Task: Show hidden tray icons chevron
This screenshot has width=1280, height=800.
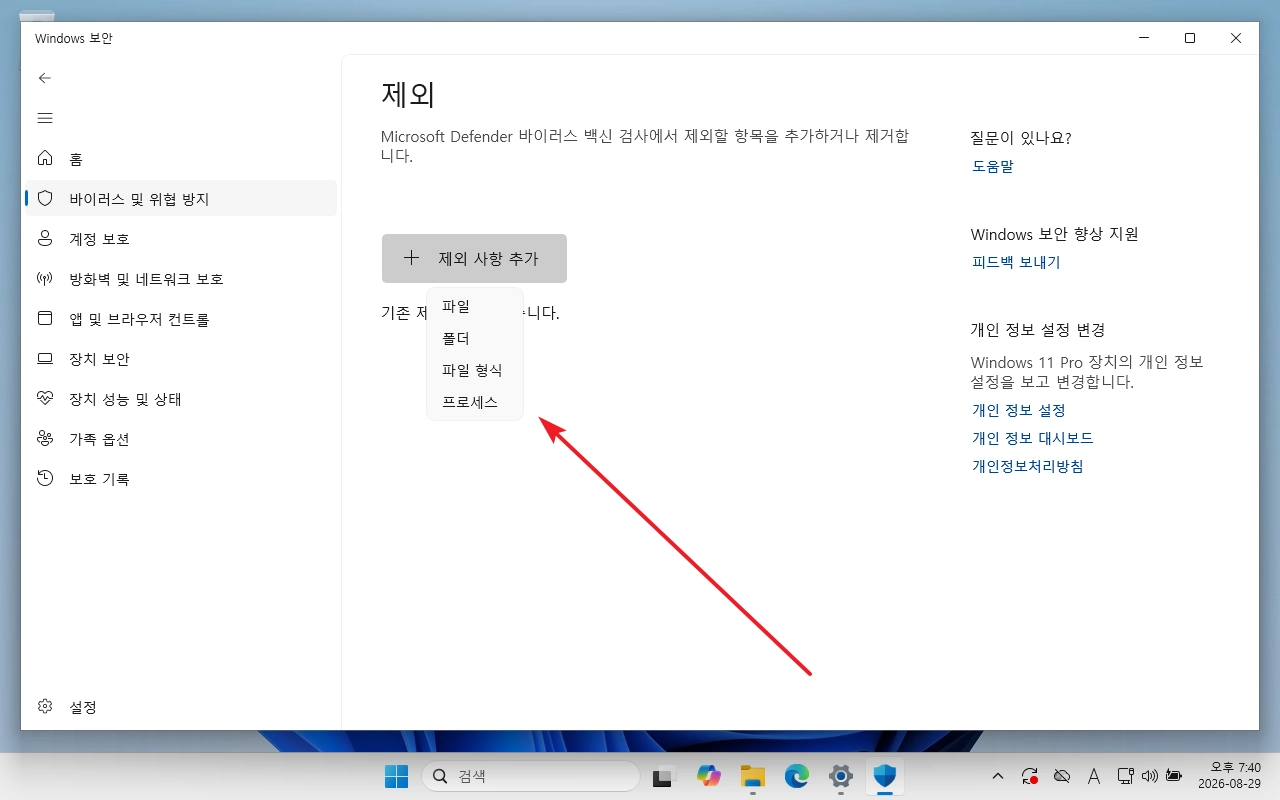Action: click(997, 776)
